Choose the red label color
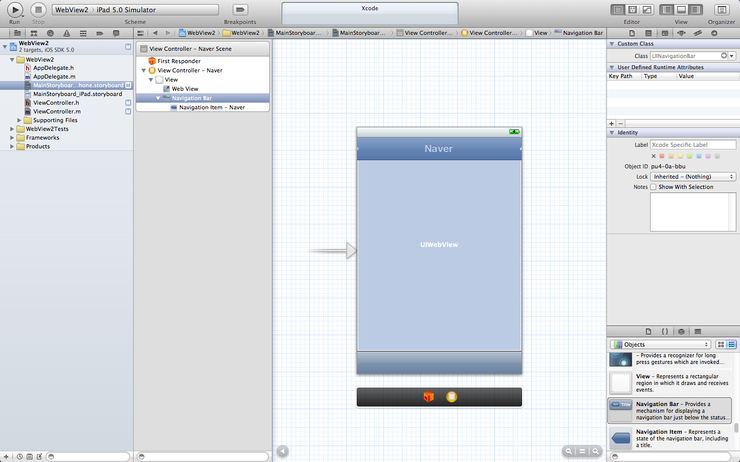The image size is (740, 462). [x=662, y=156]
